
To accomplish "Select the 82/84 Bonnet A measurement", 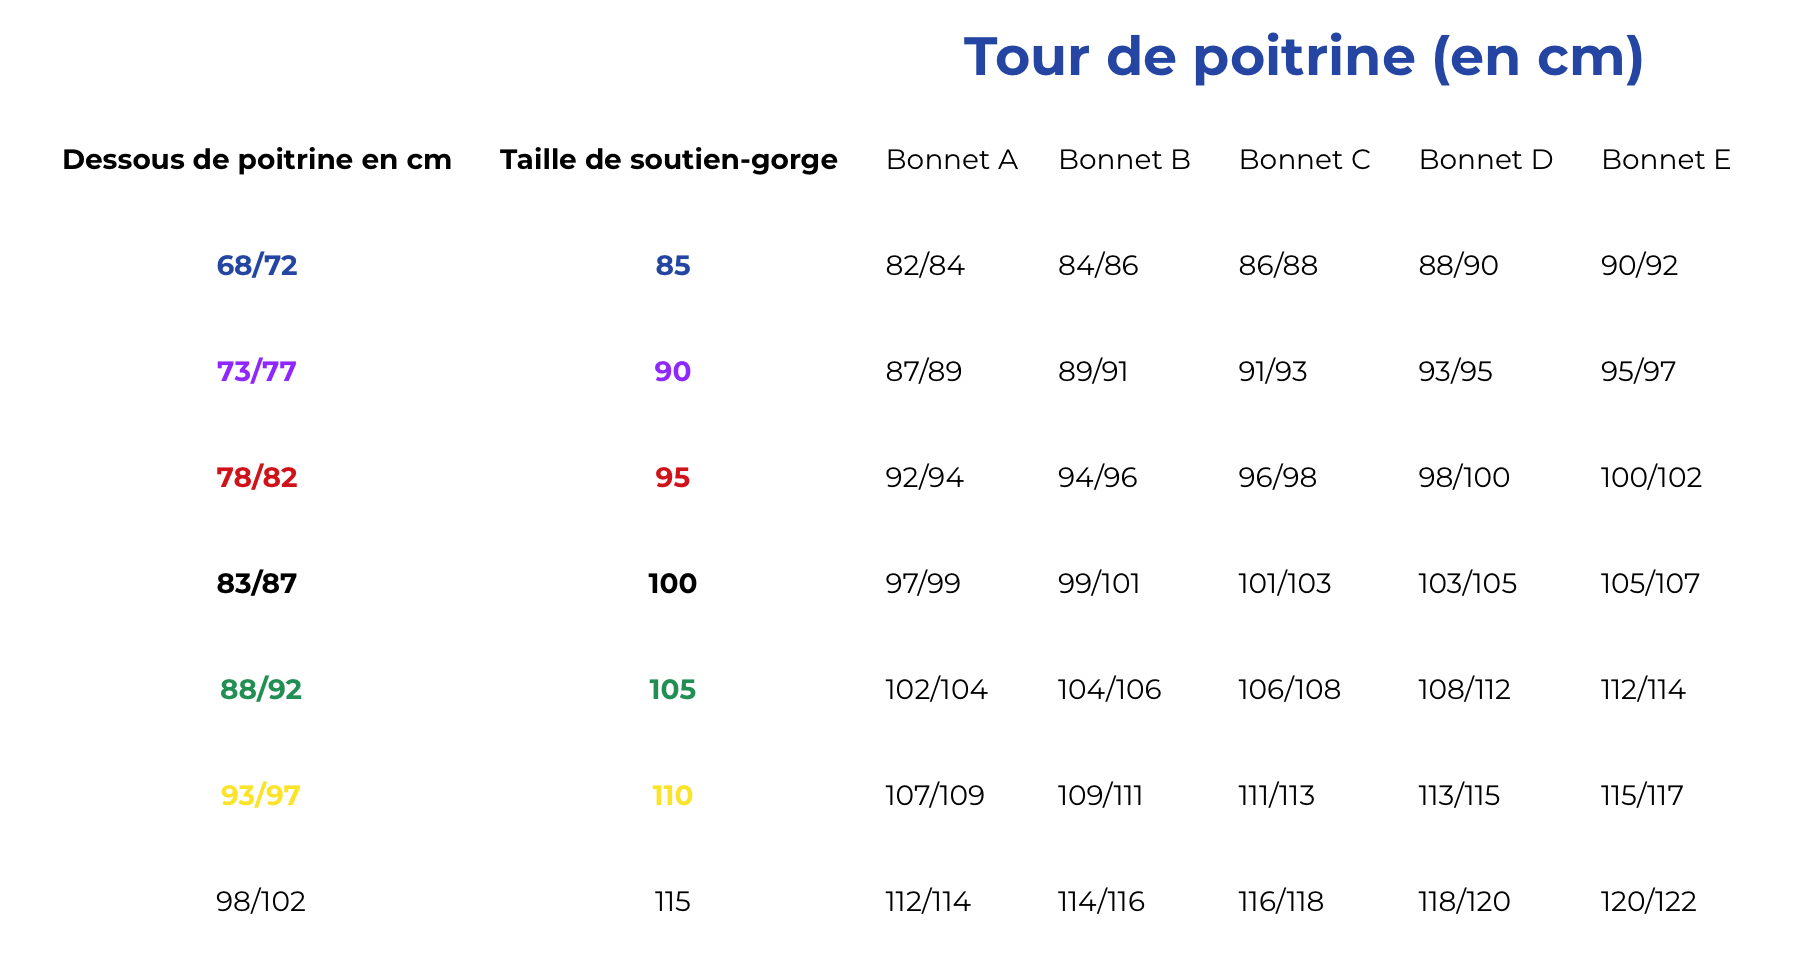I will tap(925, 266).
